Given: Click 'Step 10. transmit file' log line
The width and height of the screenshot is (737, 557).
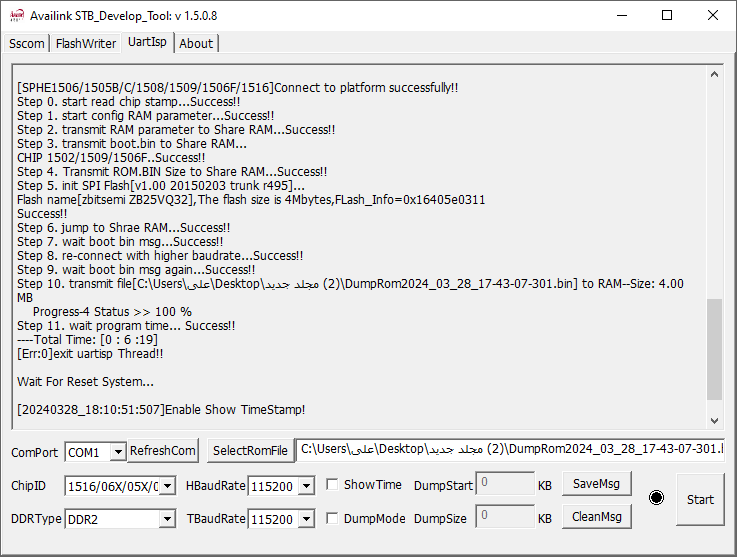Looking at the screenshot, I should coord(350,290).
